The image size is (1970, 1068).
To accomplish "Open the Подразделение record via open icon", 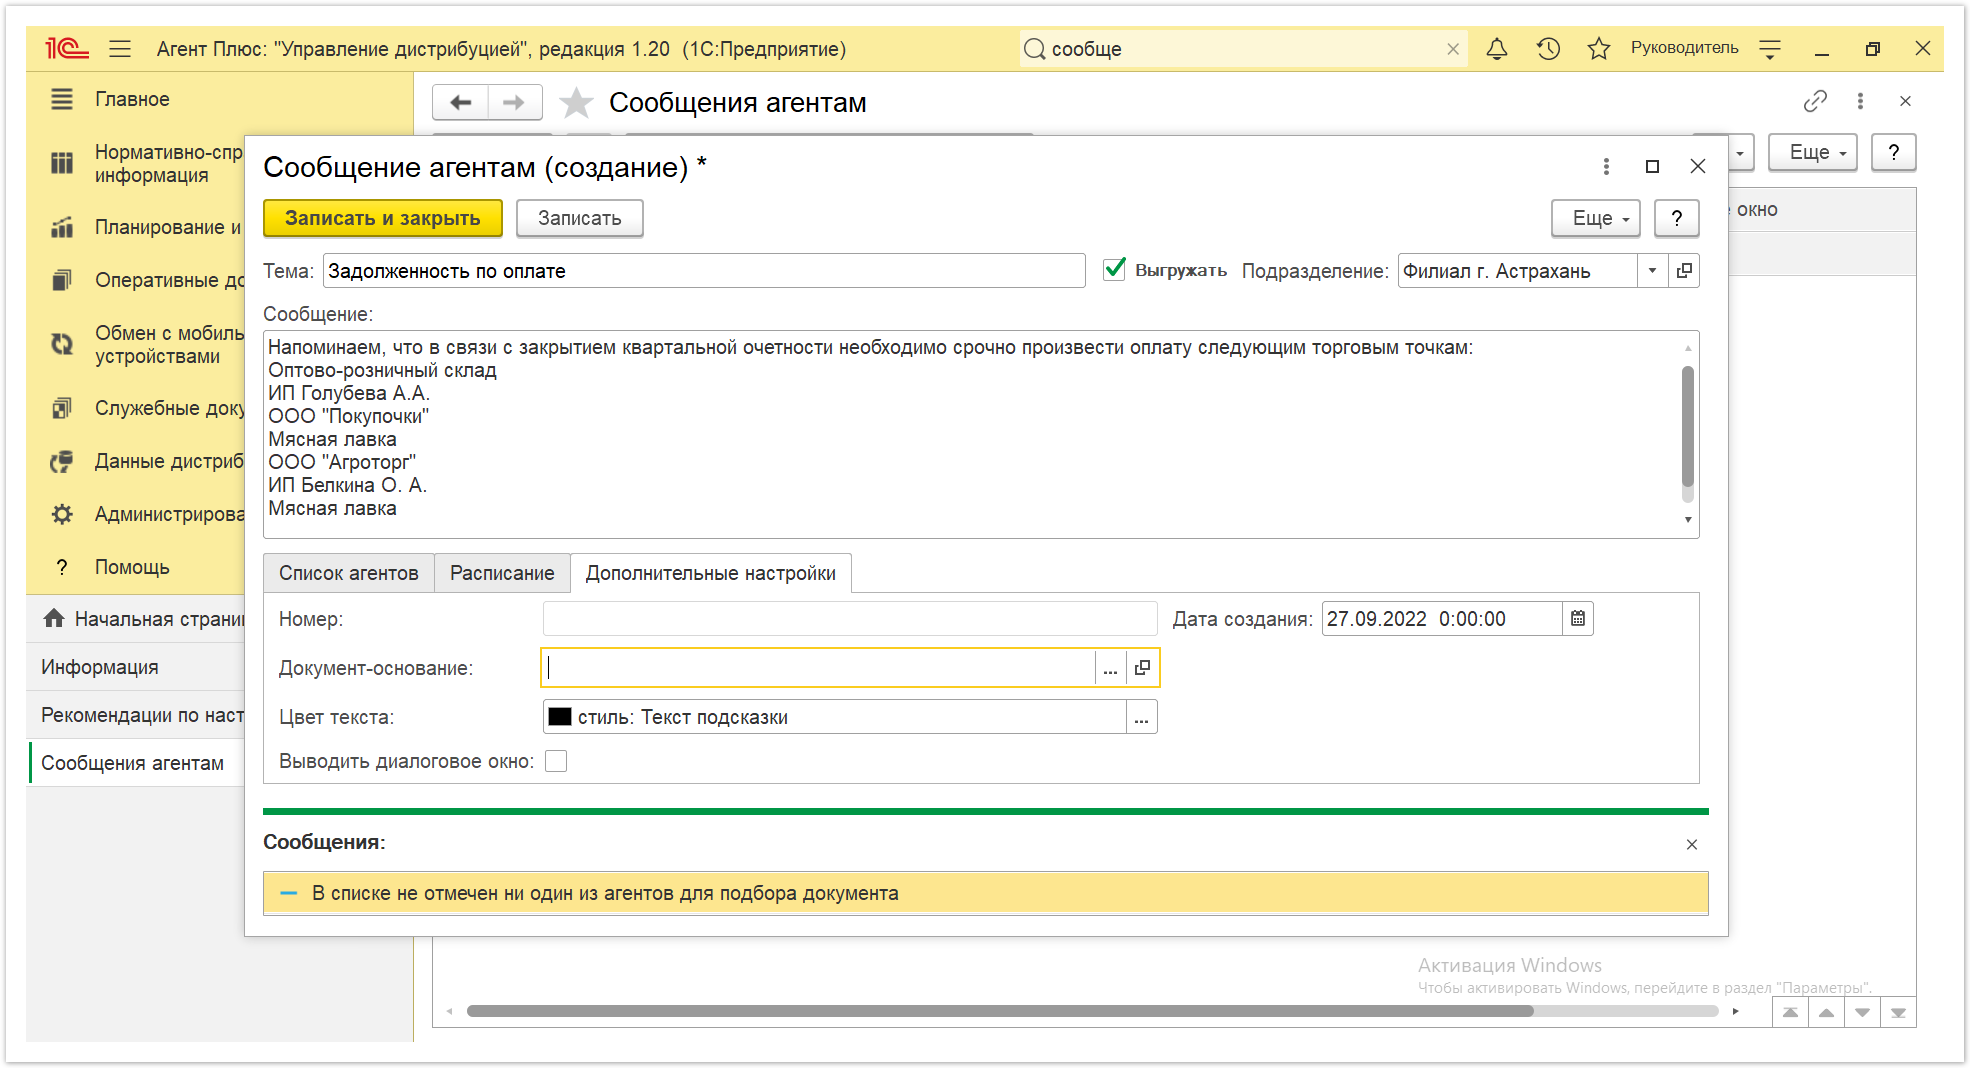I will coord(1684,270).
